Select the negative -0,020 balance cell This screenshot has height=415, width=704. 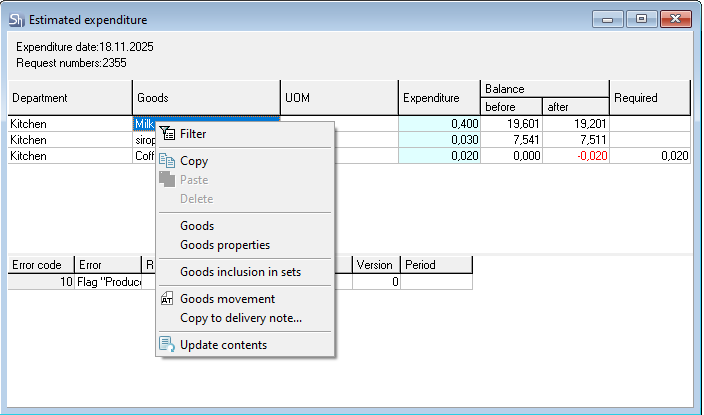575,156
